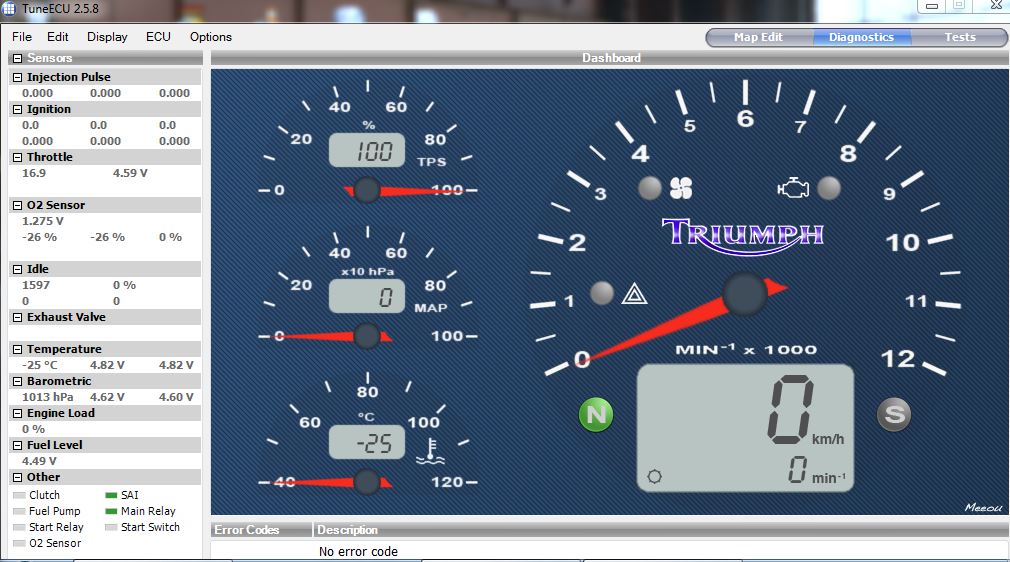Collapse the Injection Pulse section
The width and height of the screenshot is (1010, 562).
(17, 77)
